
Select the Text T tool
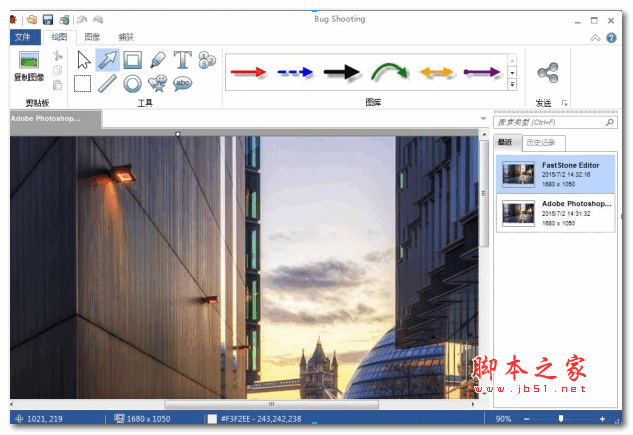tap(182, 60)
